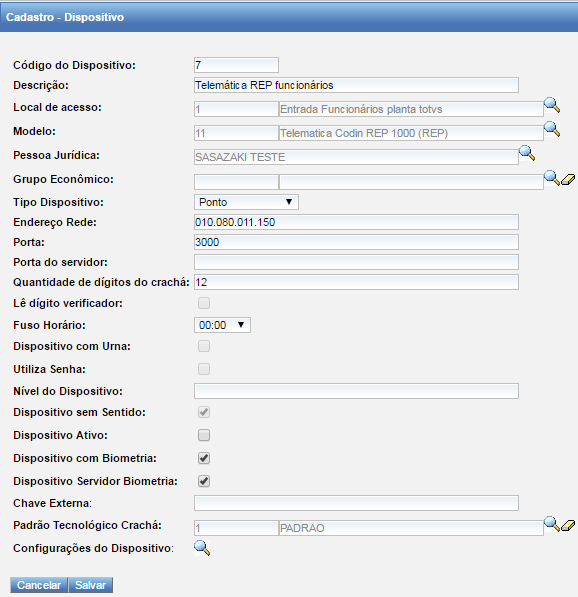Click the Cadastro - Dispositivo title
This screenshot has height=597, width=578.
65,17
